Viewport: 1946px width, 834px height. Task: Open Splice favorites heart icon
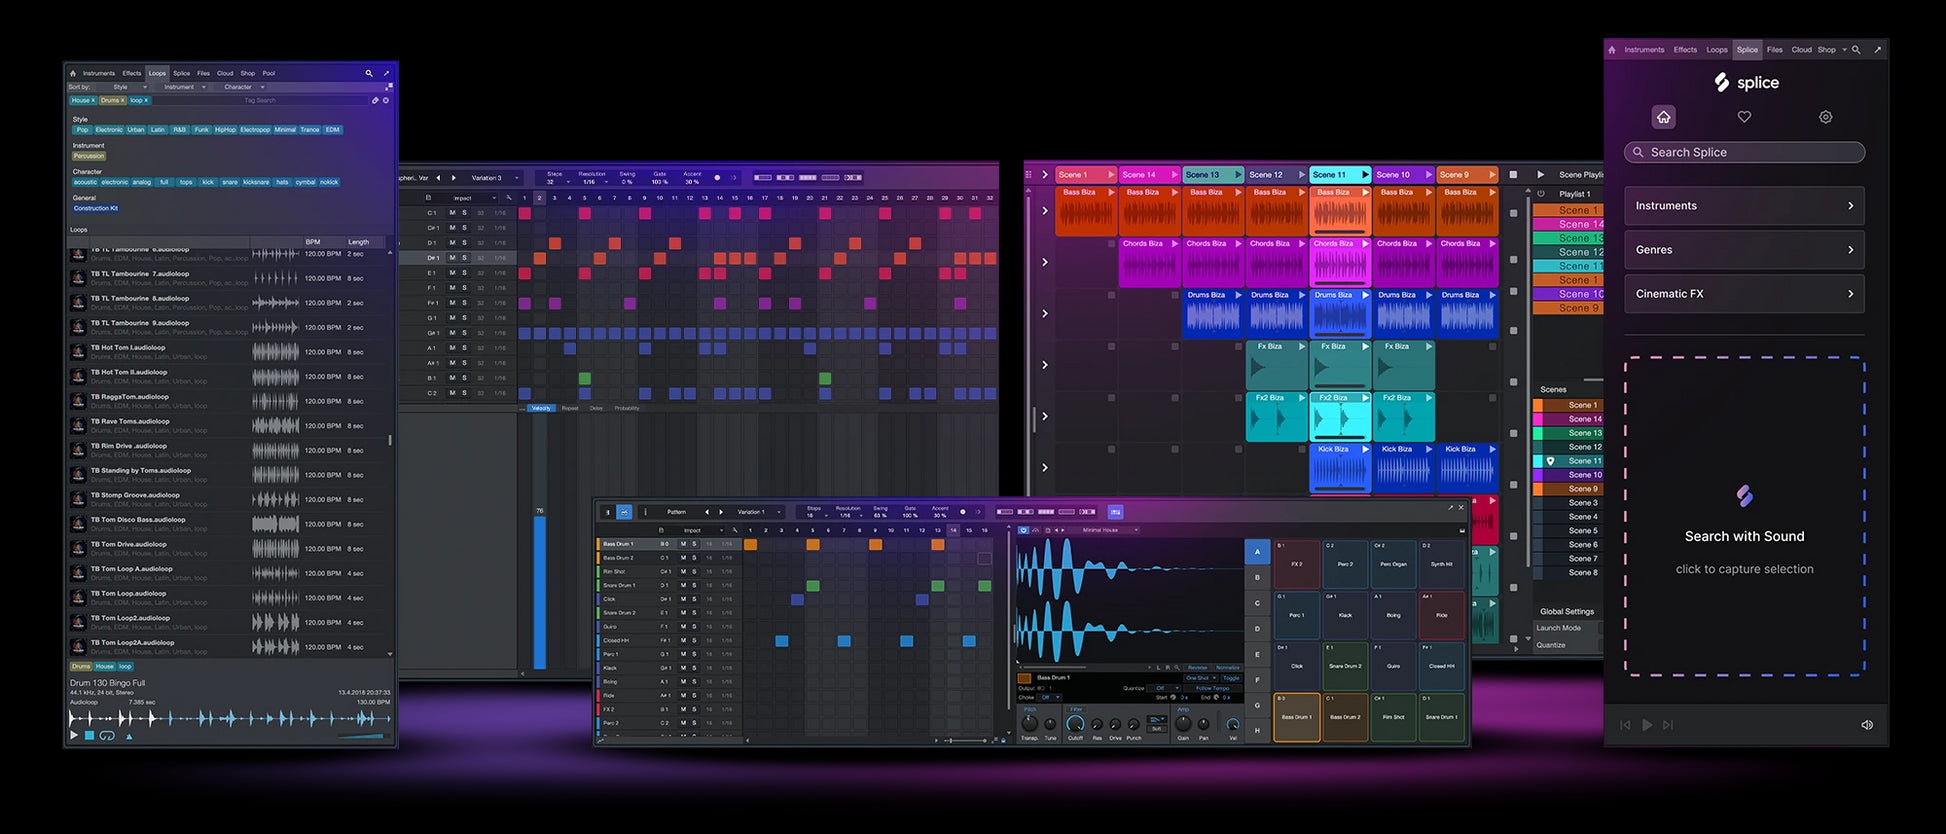[1744, 117]
